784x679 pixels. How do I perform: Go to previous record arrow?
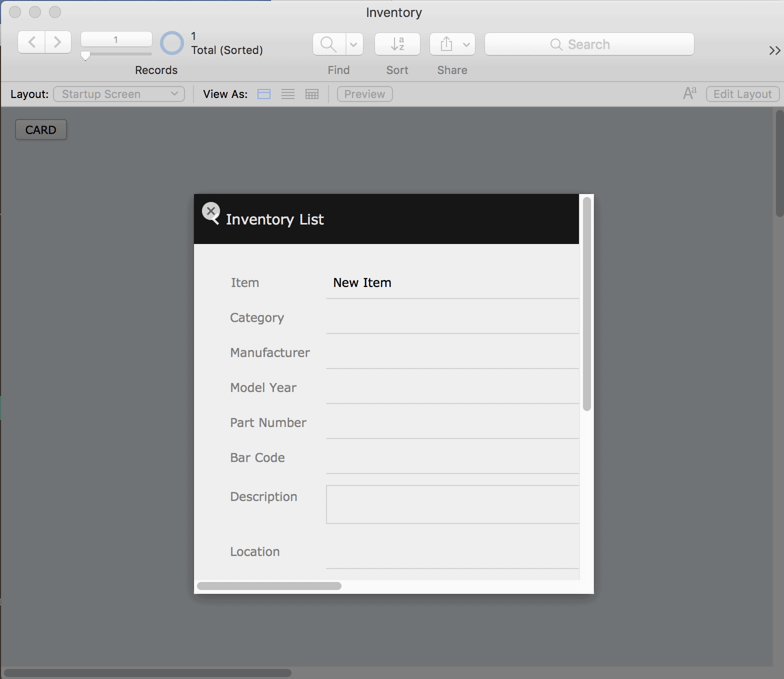32,42
